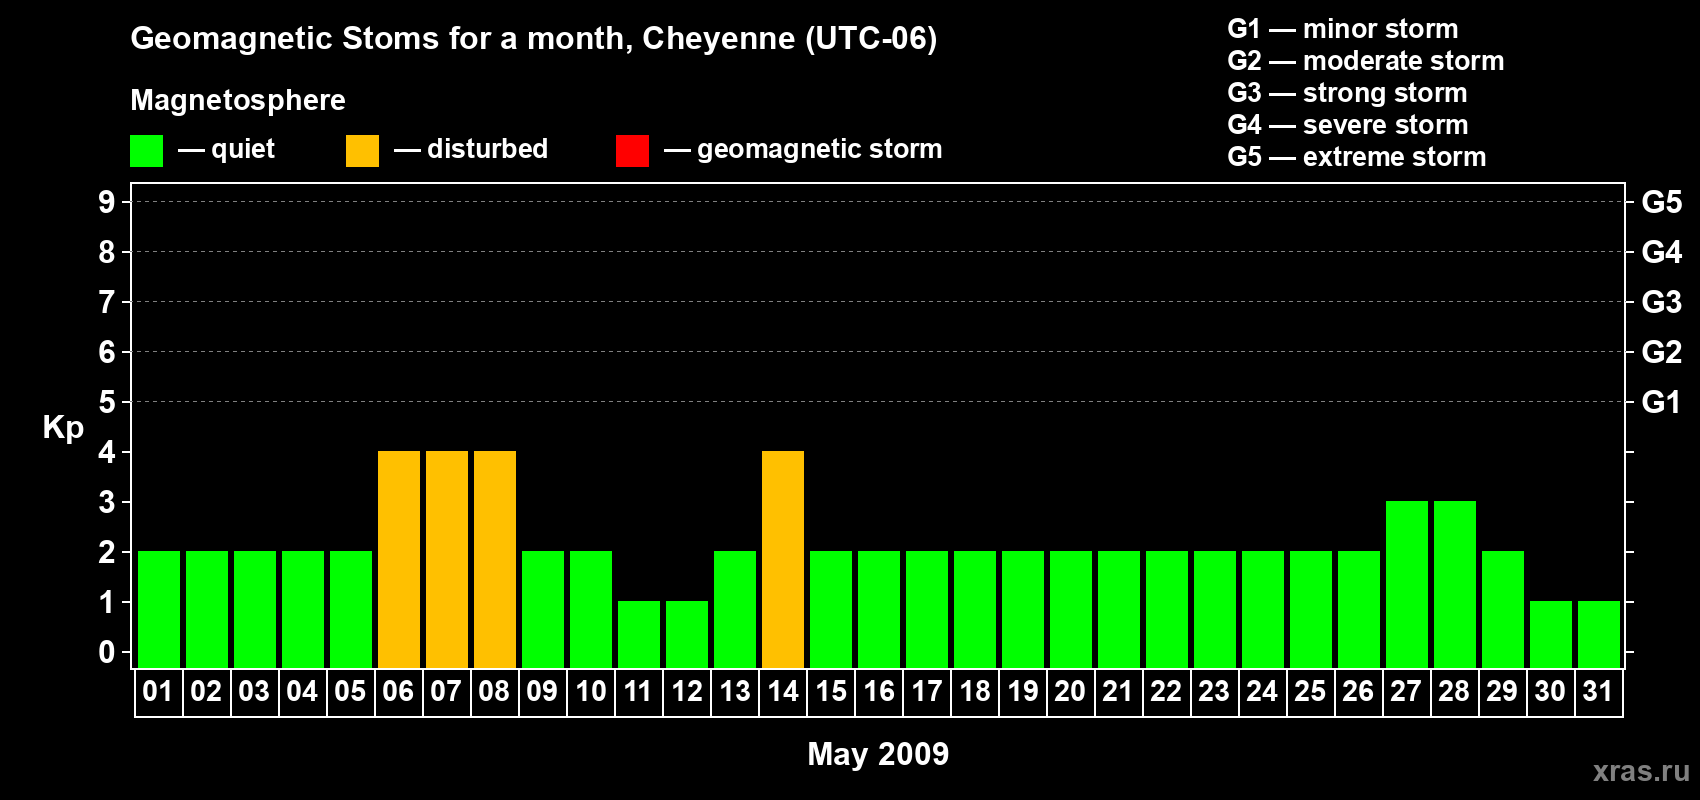Click the green bar for day 31
1700x800 pixels.
click(x=1599, y=635)
